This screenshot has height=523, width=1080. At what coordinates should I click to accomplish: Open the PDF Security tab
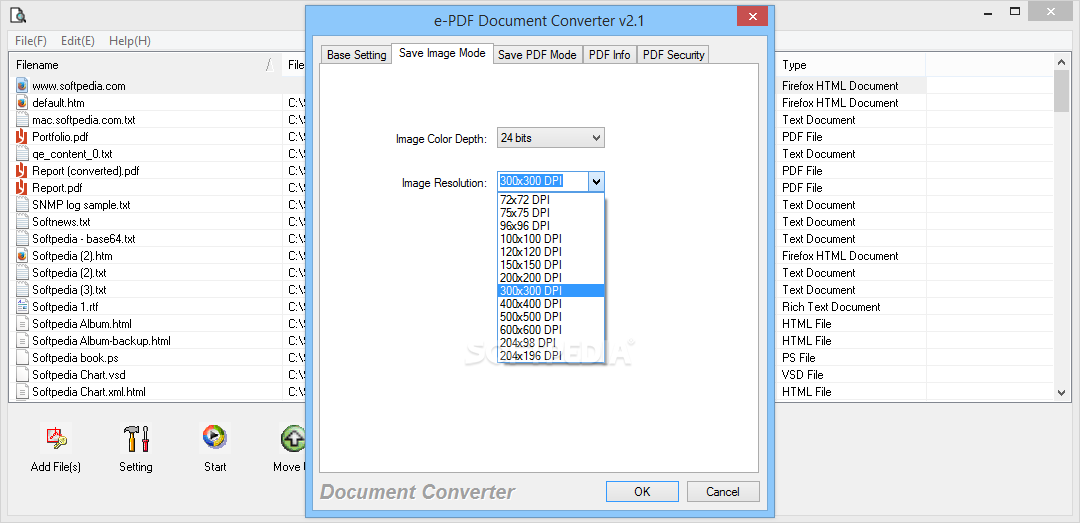(x=673, y=55)
